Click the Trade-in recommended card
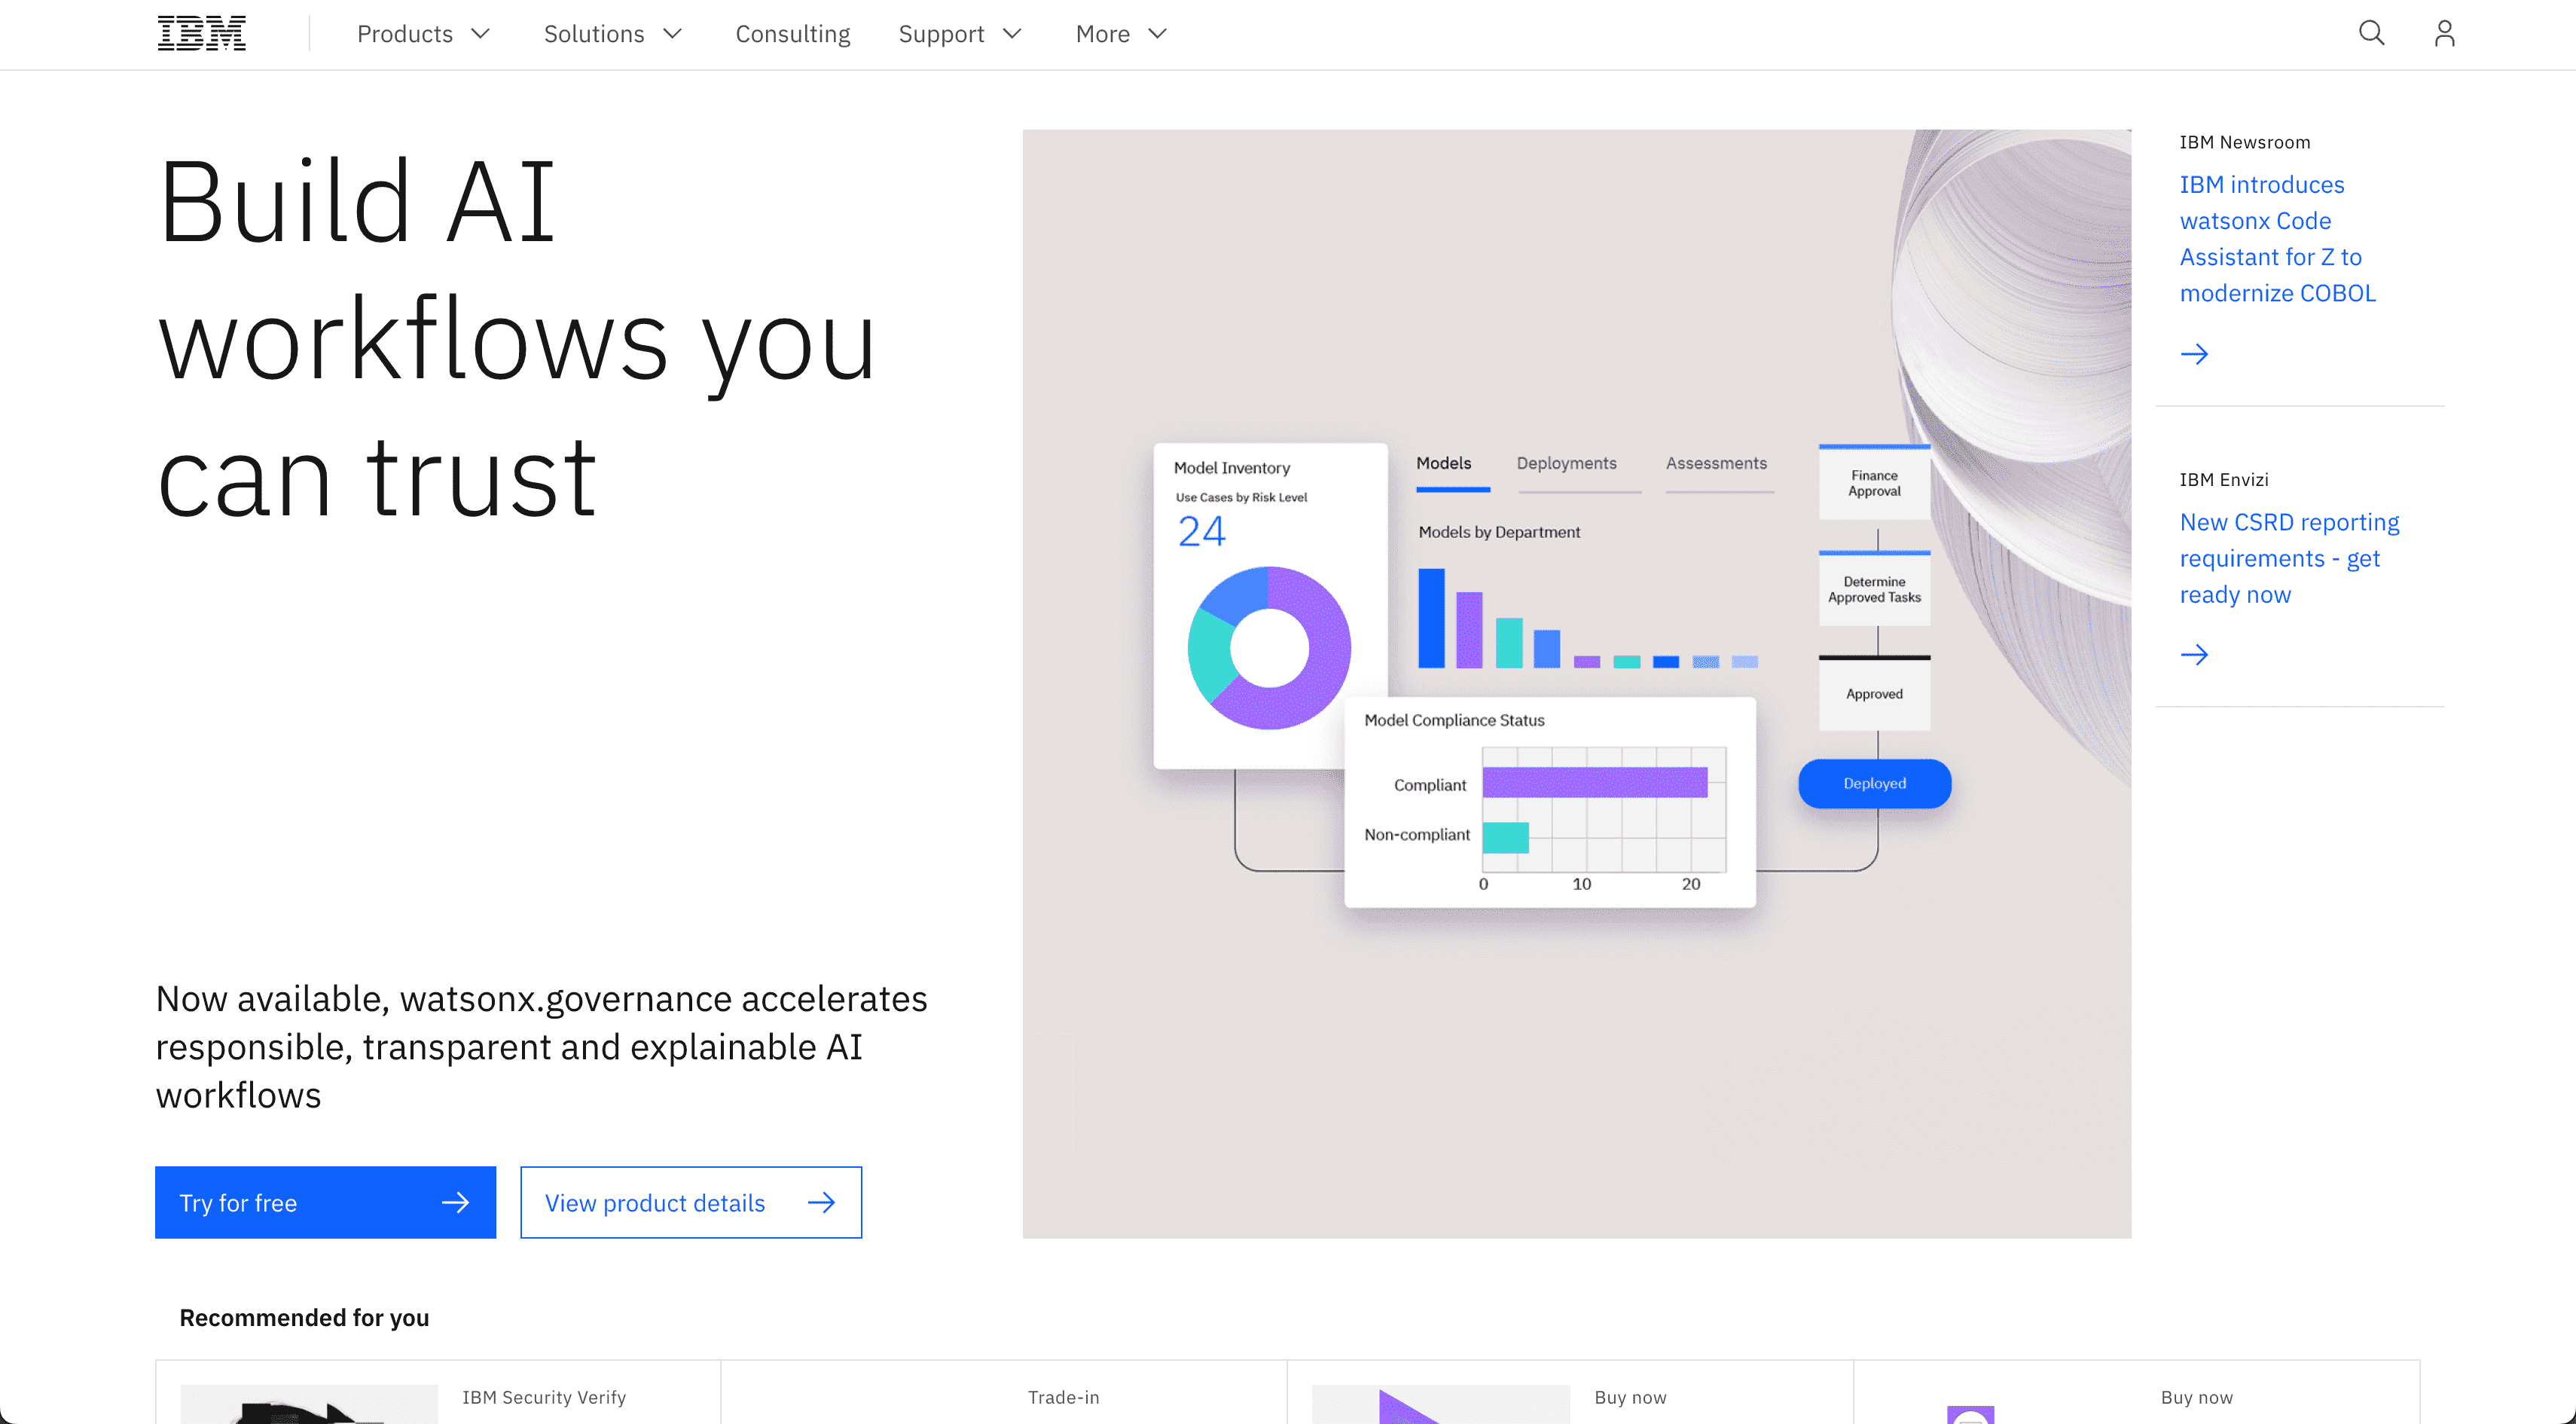Screen dimensions: 2576x1424 pos(1062,1397)
